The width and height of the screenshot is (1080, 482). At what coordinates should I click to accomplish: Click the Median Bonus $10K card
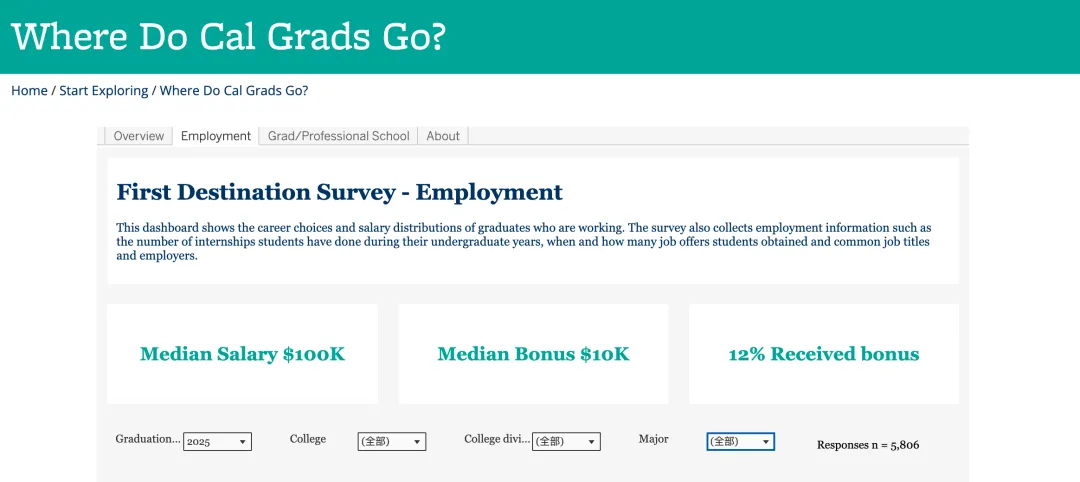(x=533, y=354)
